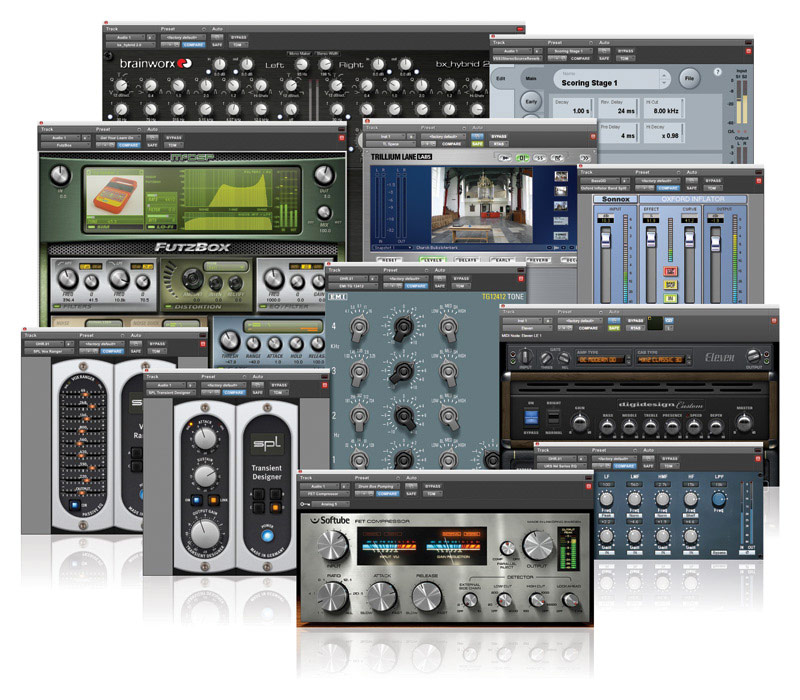The height and width of the screenshot is (700, 800).
Task: Click the Oxford Inflator input fader
Action: point(606,239)
